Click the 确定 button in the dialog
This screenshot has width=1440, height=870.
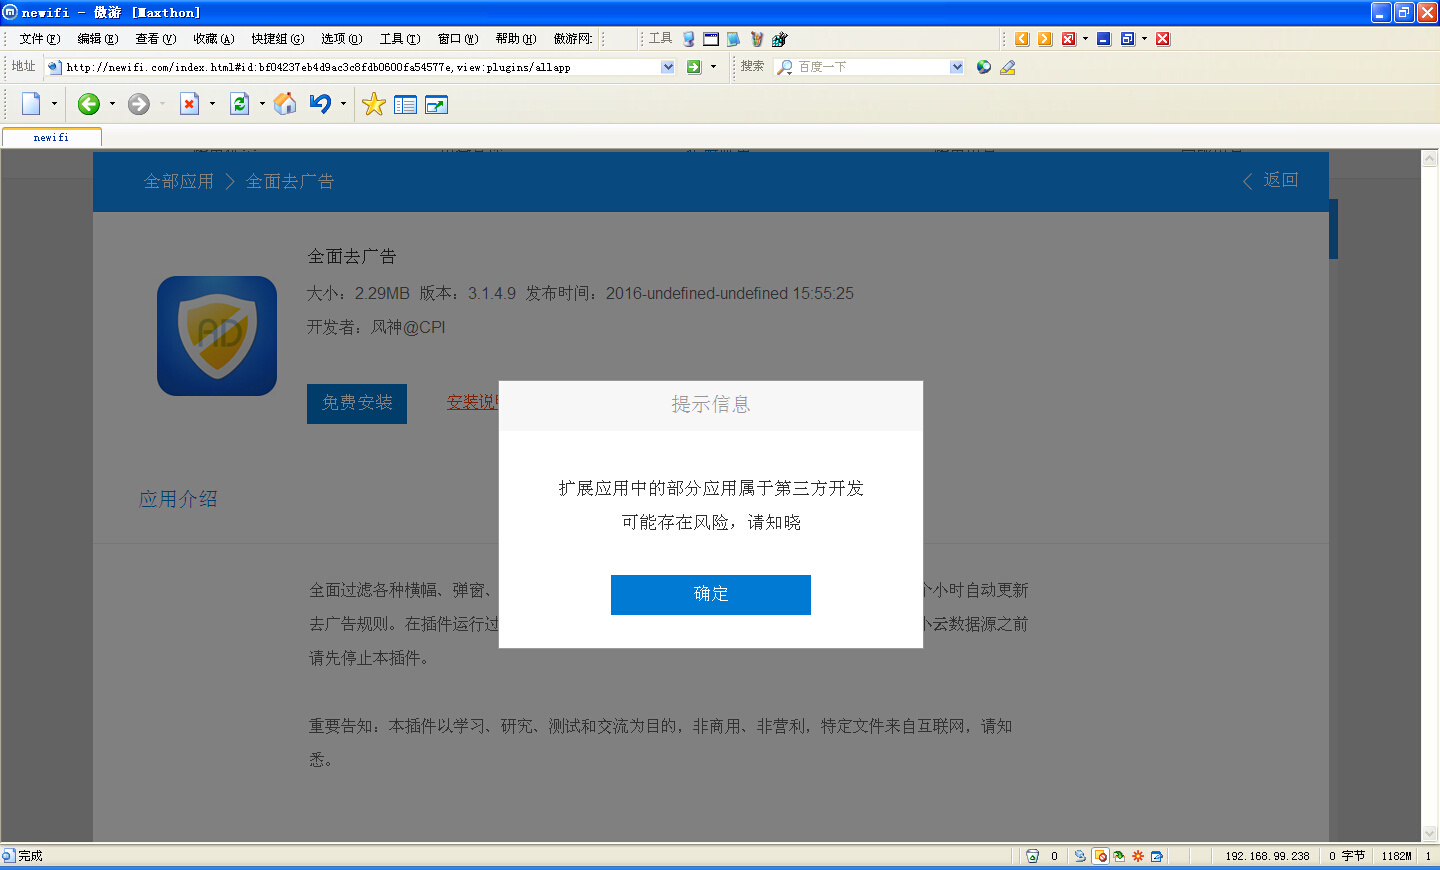pos(710,594)
